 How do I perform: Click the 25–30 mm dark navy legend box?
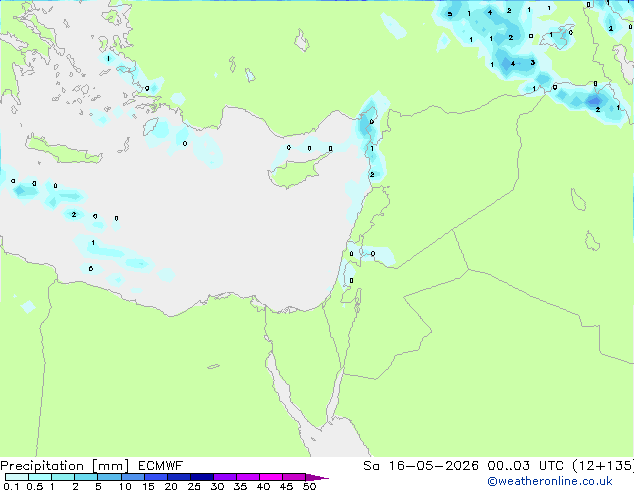pos(202,477)
